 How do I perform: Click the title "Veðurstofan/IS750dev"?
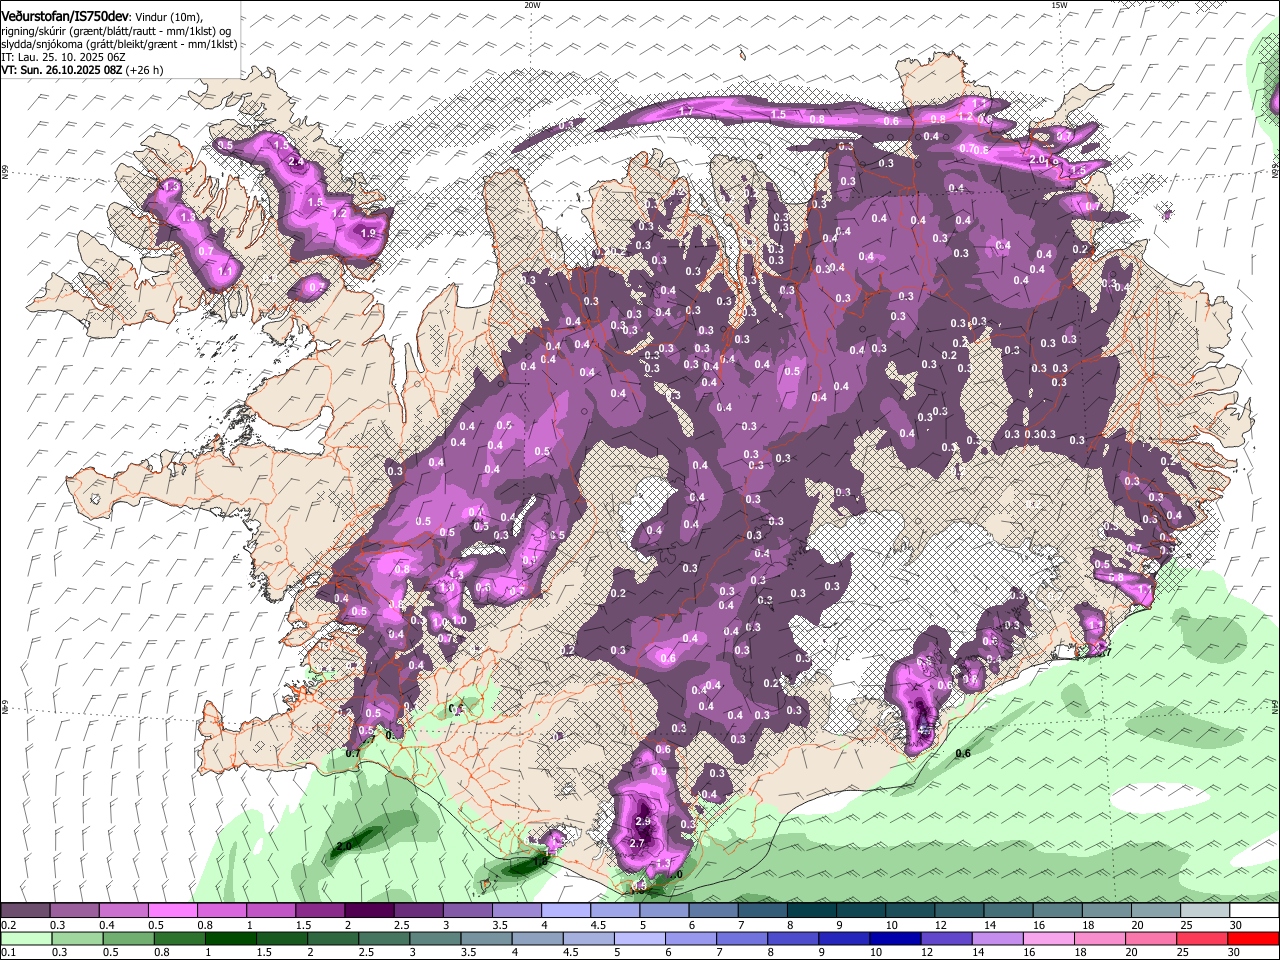(63, 15)
